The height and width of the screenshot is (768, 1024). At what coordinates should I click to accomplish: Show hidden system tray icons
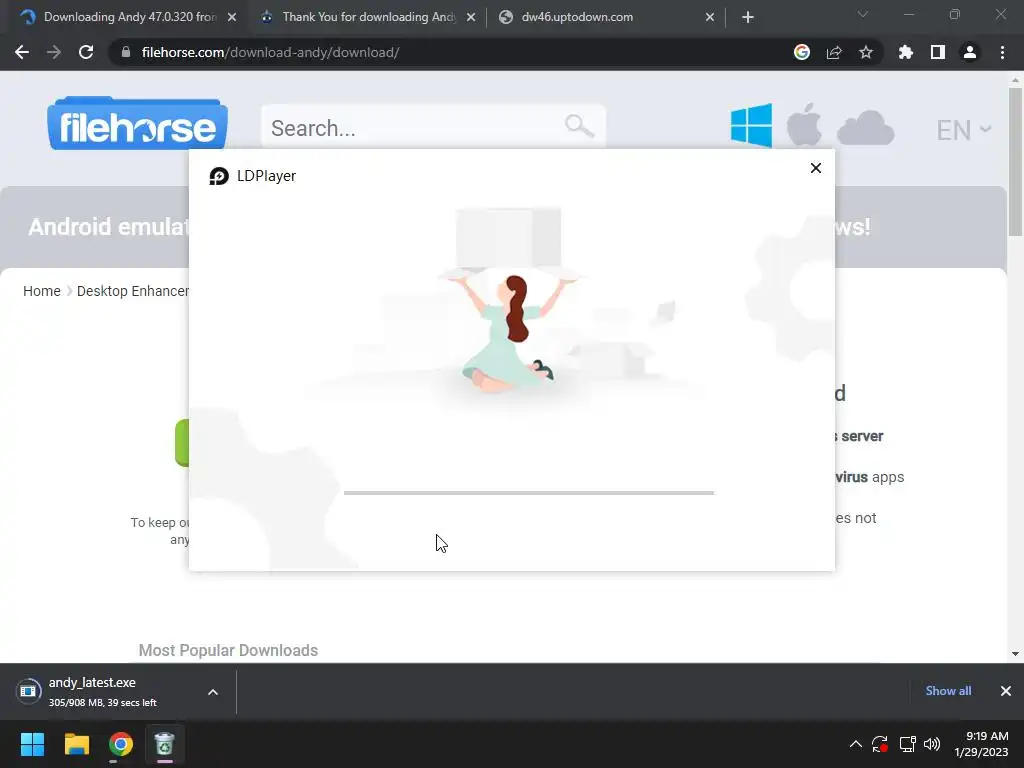tap(856, 744)
